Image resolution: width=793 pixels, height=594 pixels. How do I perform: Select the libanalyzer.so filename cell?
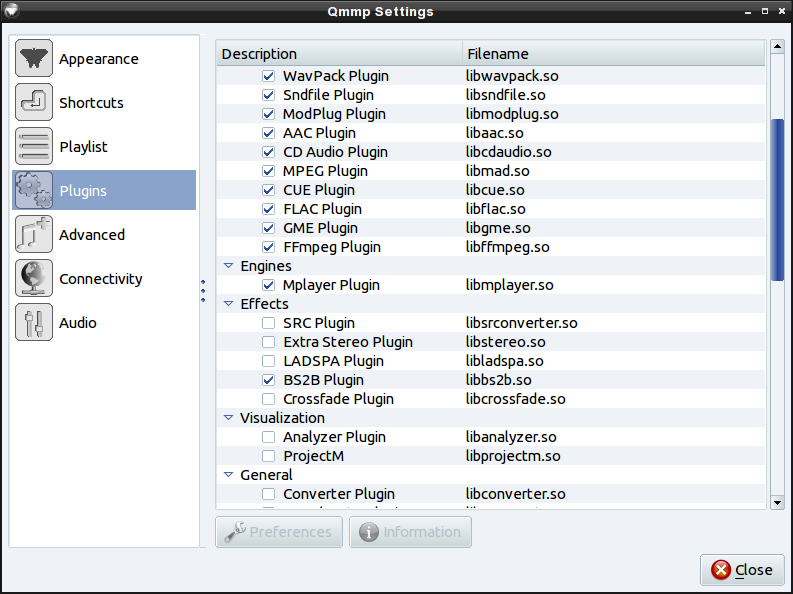tap(613, 437)
